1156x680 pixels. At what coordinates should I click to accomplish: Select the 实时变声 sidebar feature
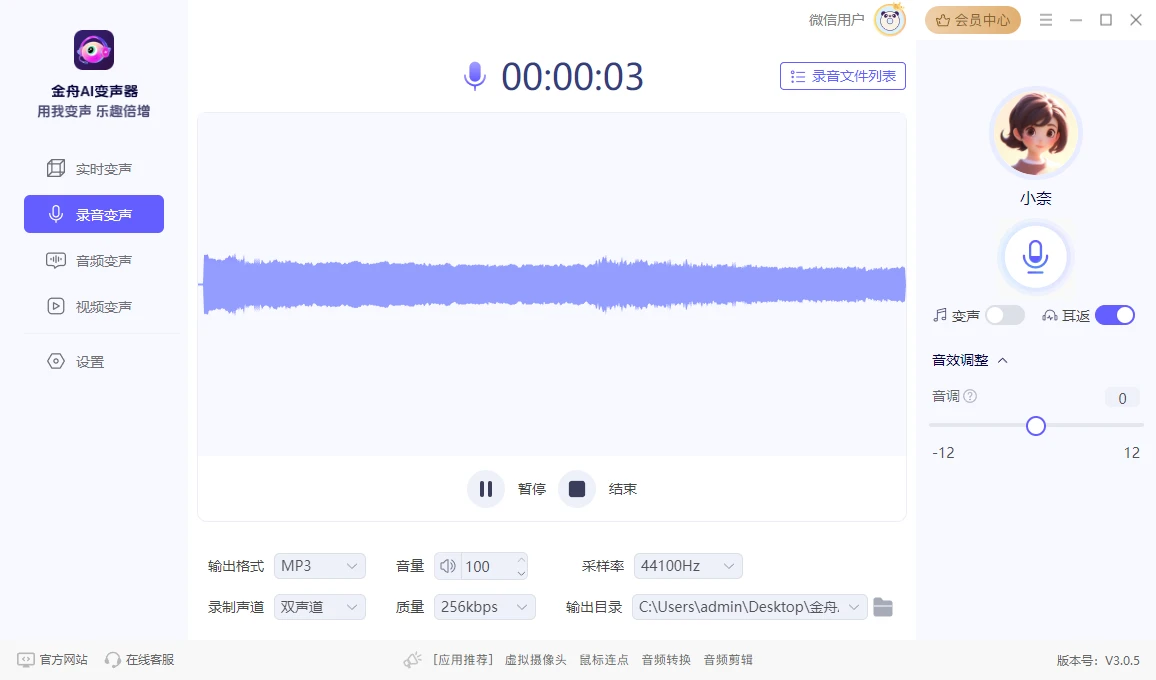click(92, 167)
